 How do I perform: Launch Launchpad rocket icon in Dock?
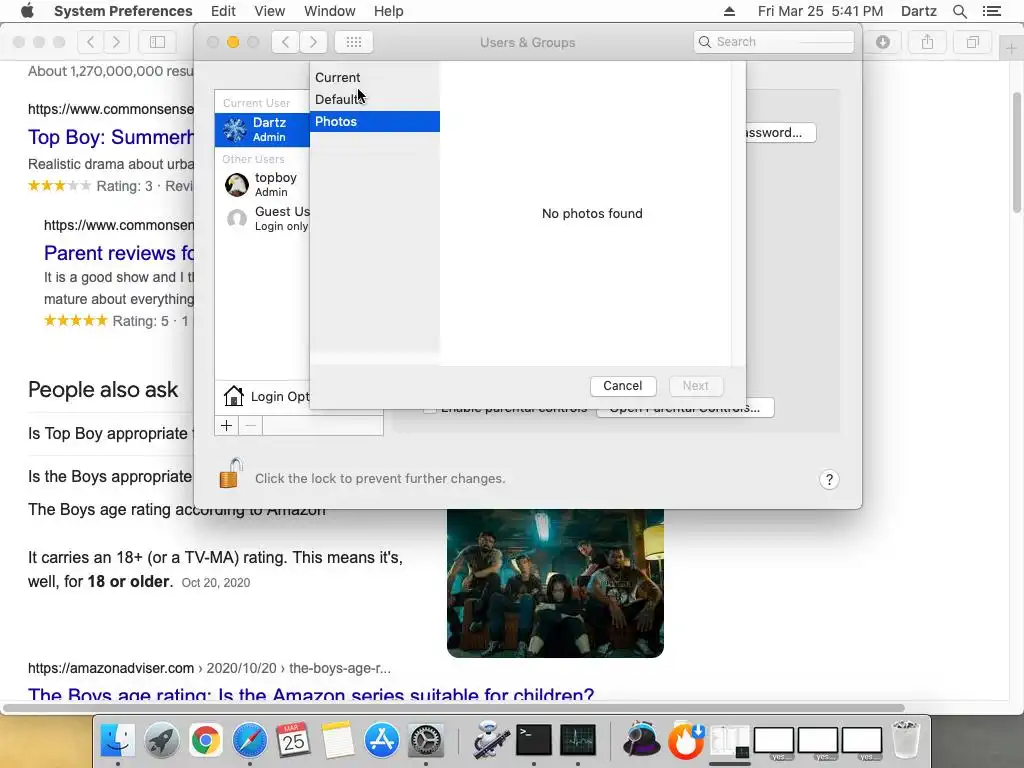click(x=162, y=741)
